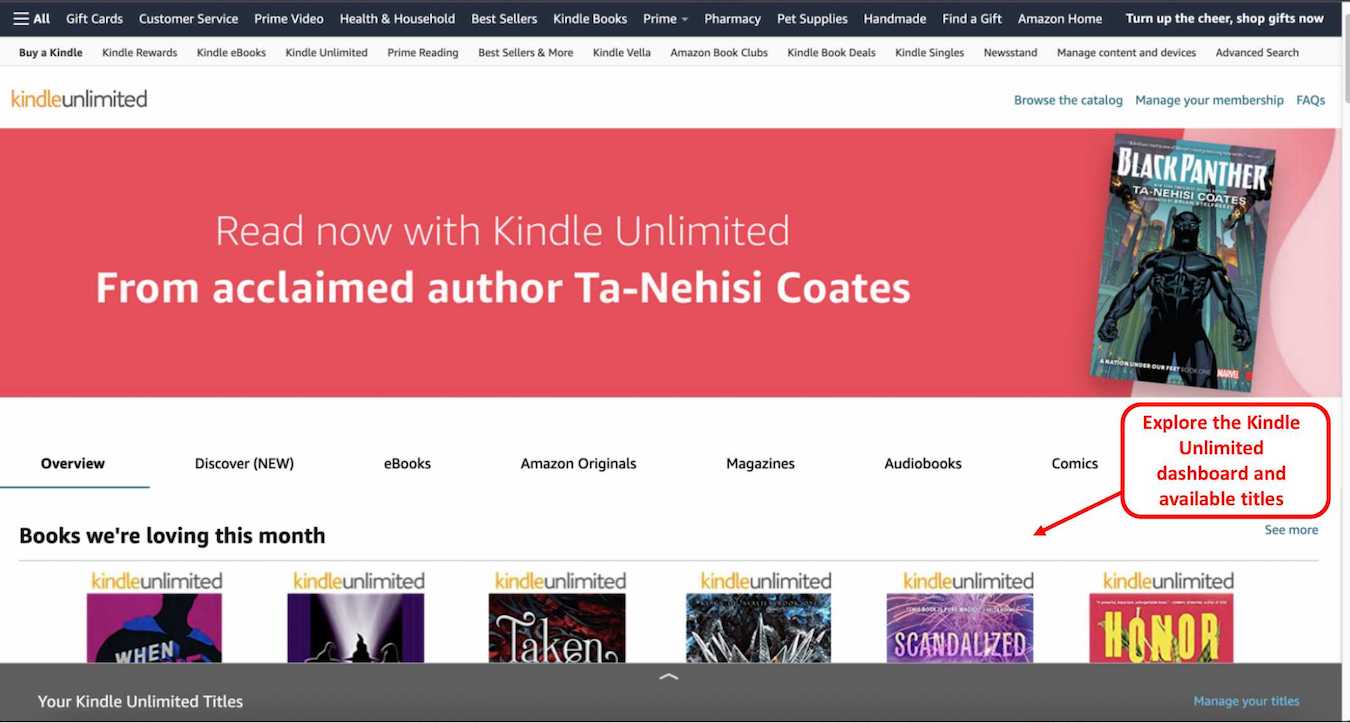1350x723 pixels.
Task: Switch to the eBooks tab
Action: [407, 463]
